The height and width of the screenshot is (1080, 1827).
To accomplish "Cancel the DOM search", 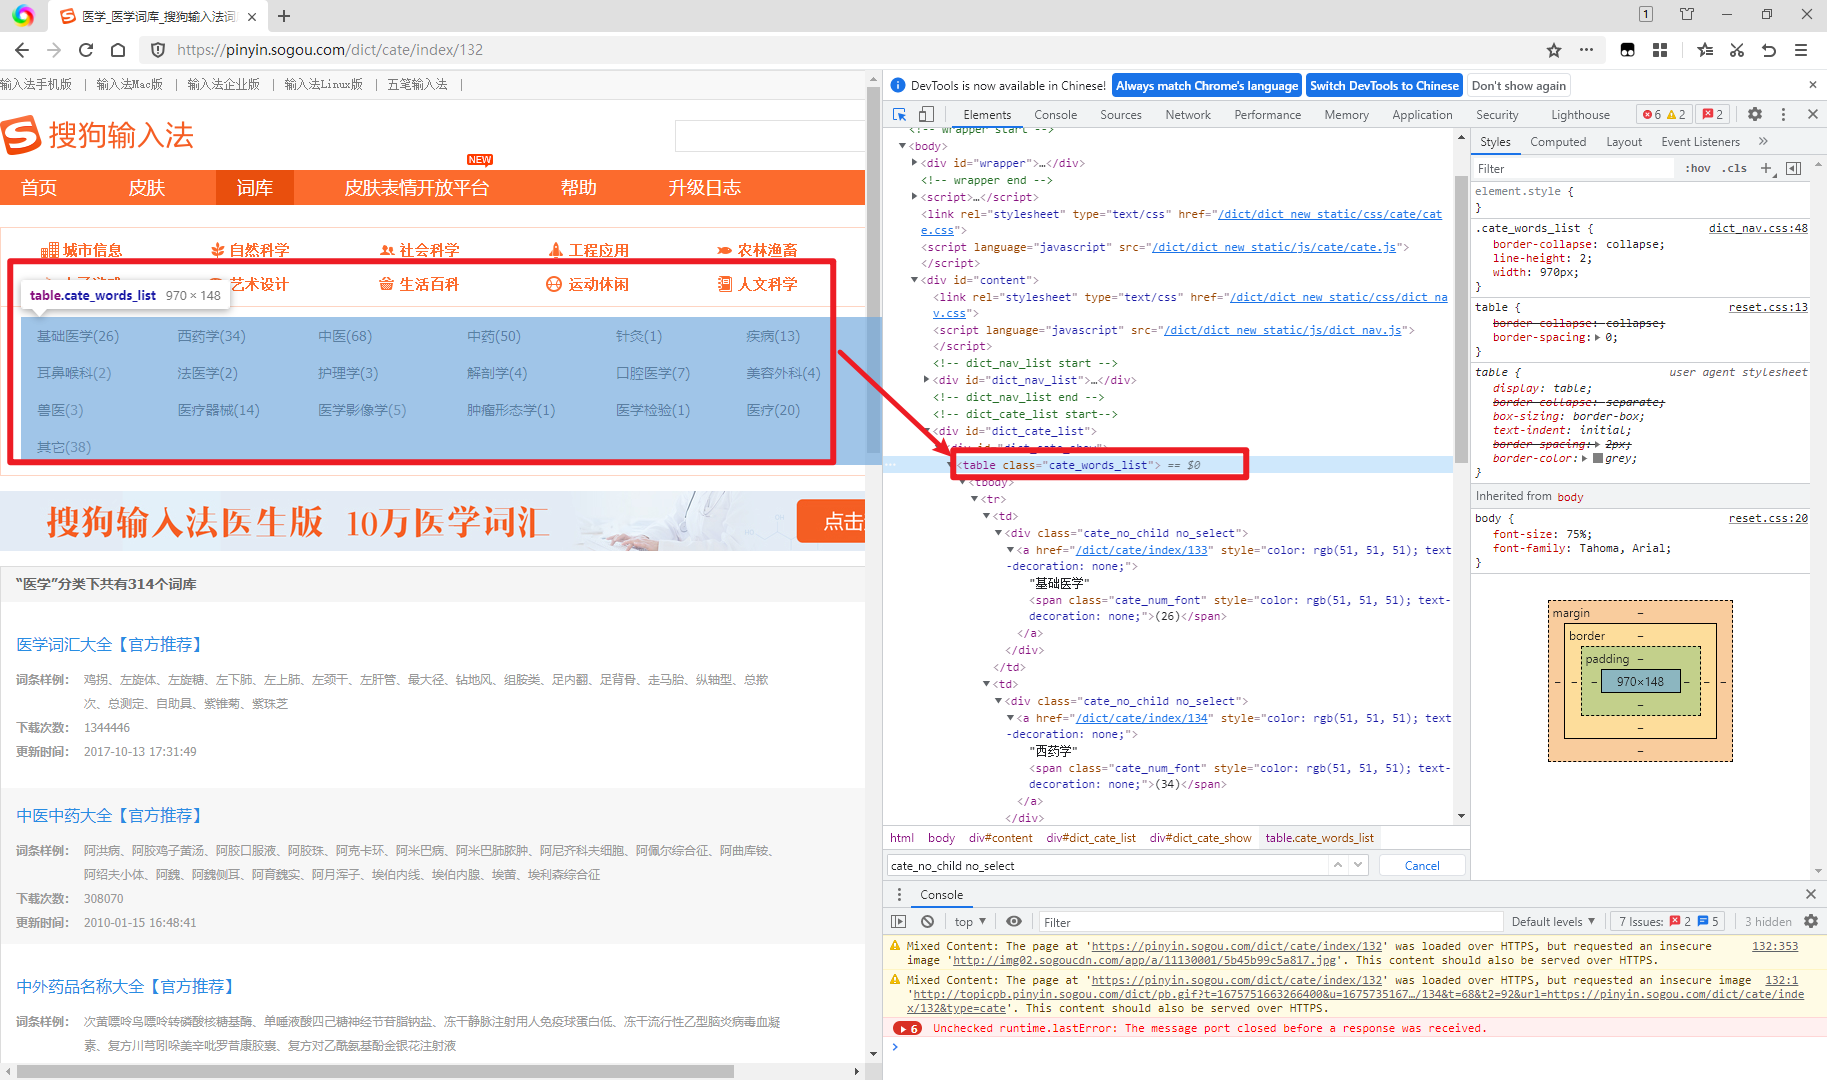I will 1422,866.
